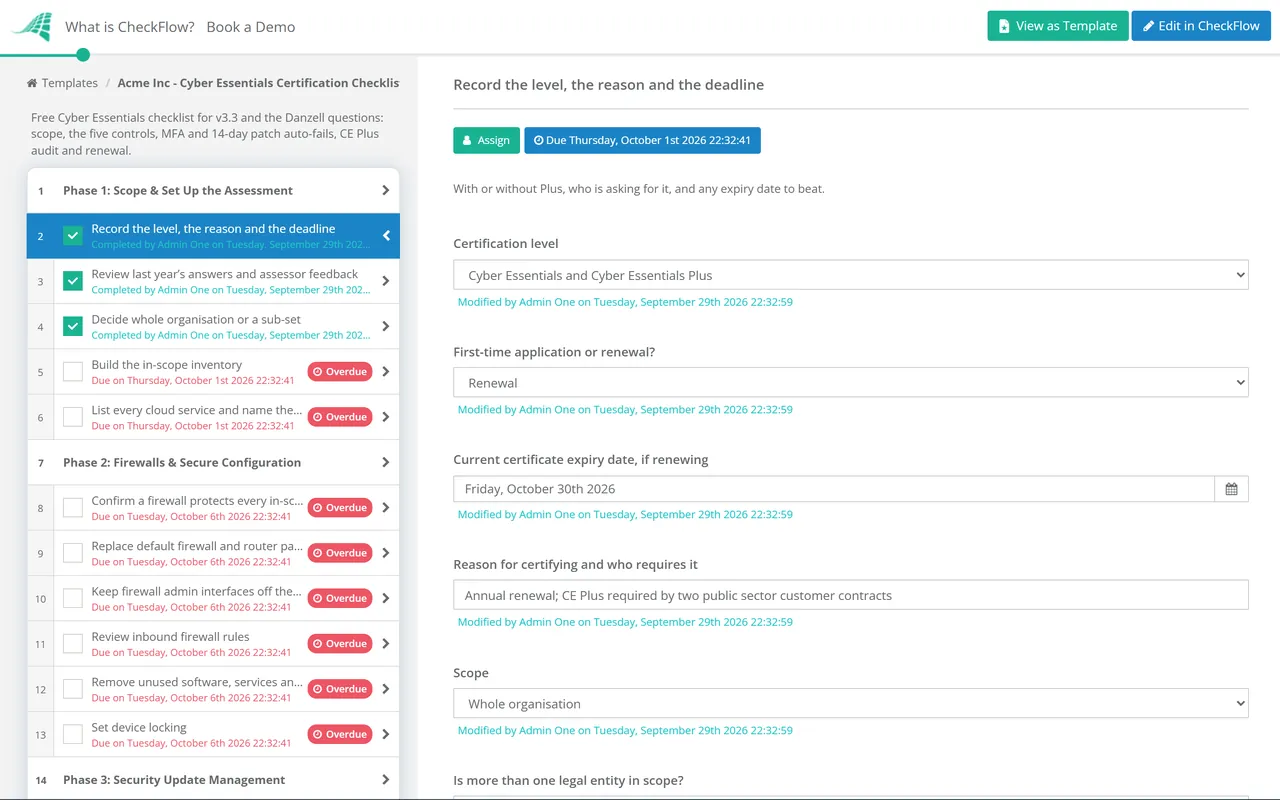Click Overdue badge on Review inbound firewall rules

click(x=340, y=644)
